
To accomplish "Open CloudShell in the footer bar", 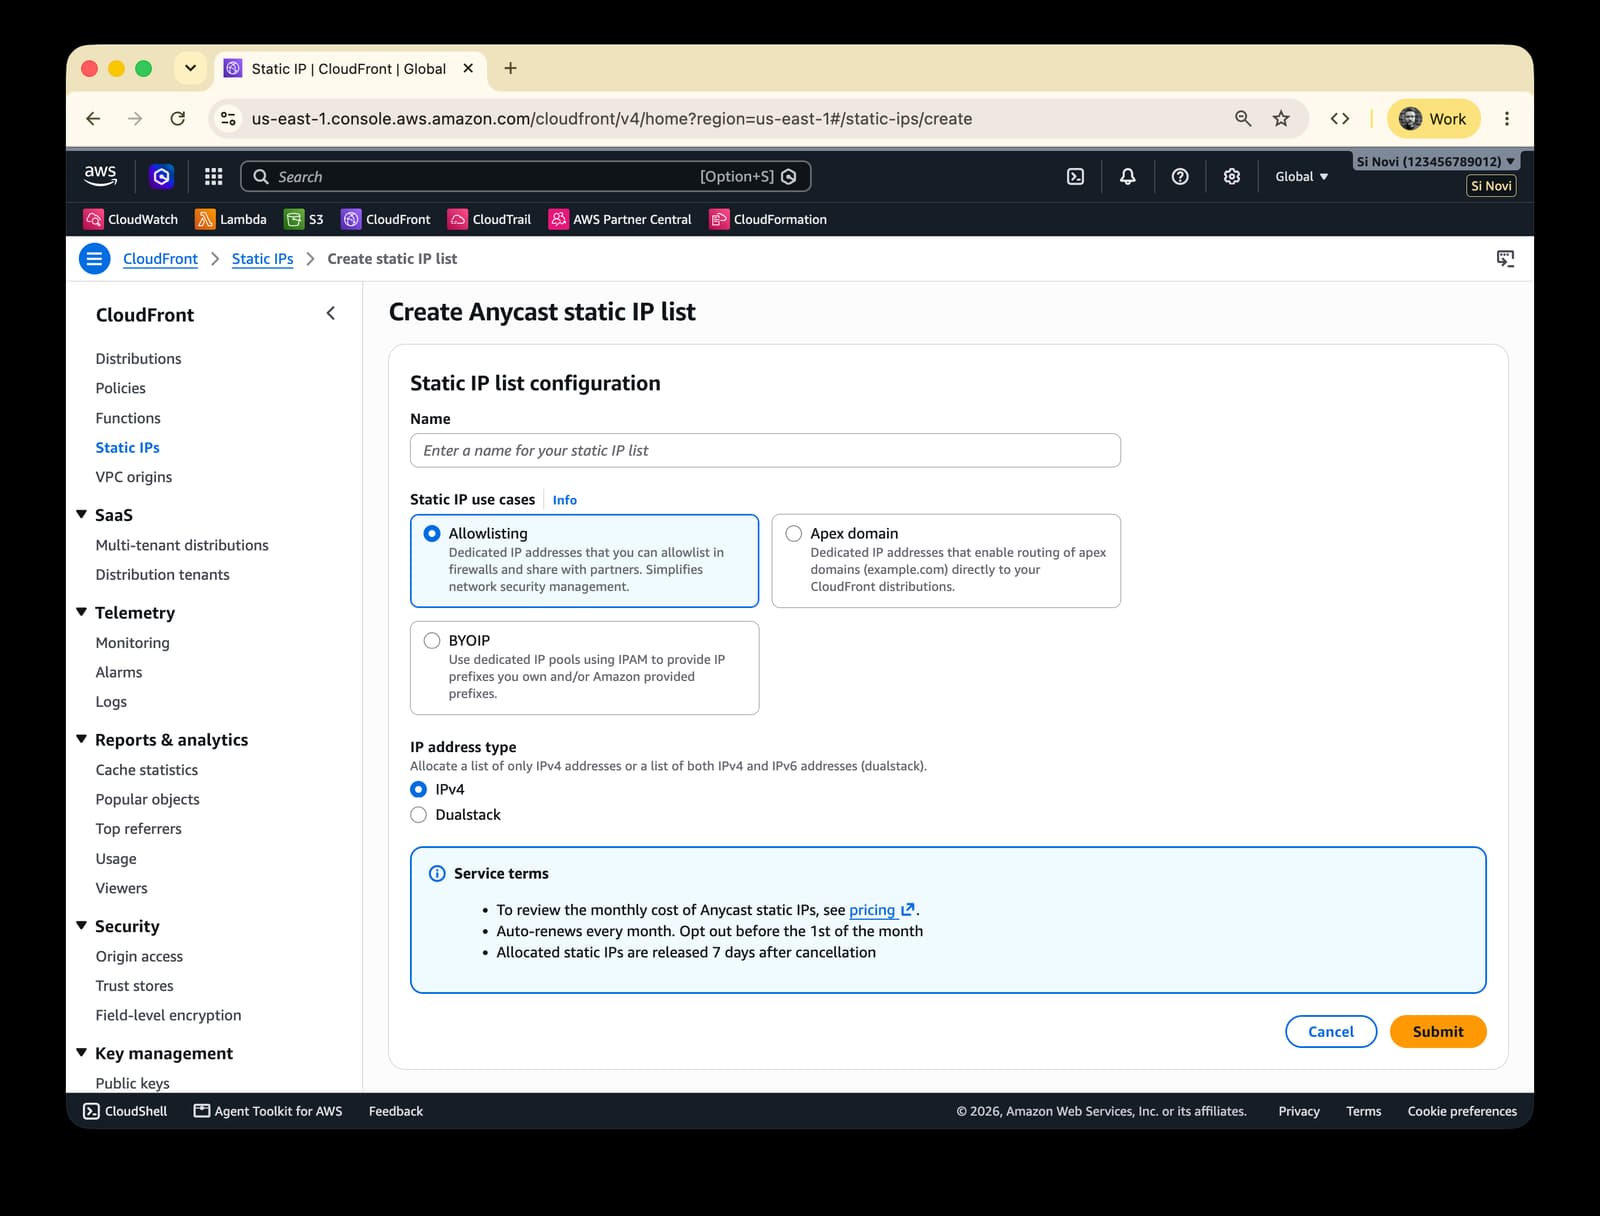I will pos(125,1111).
